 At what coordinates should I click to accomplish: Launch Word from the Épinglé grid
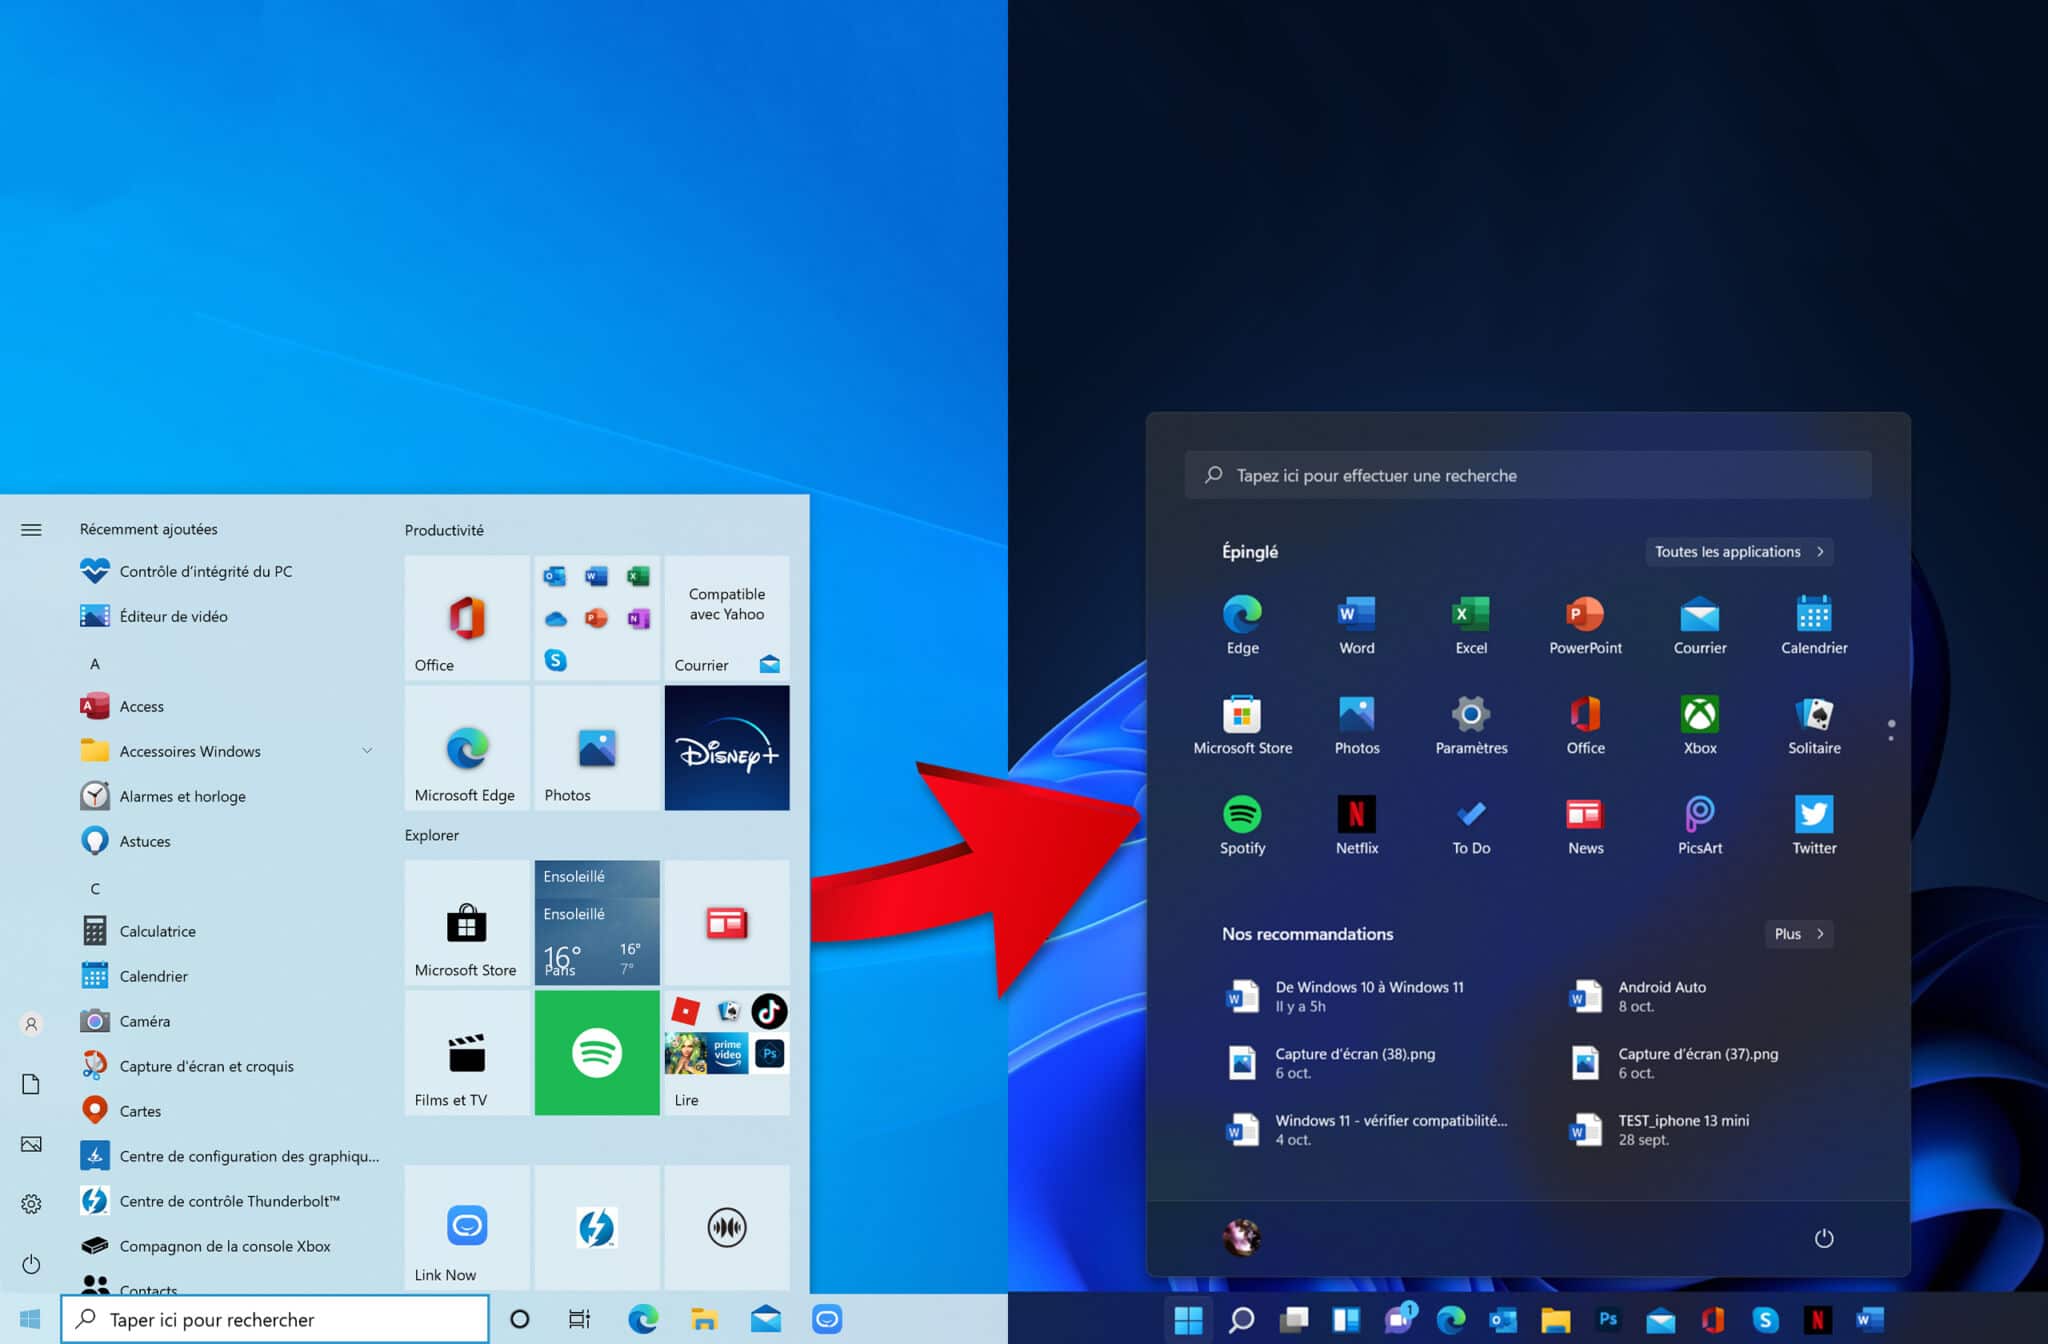pos(1356,625)
